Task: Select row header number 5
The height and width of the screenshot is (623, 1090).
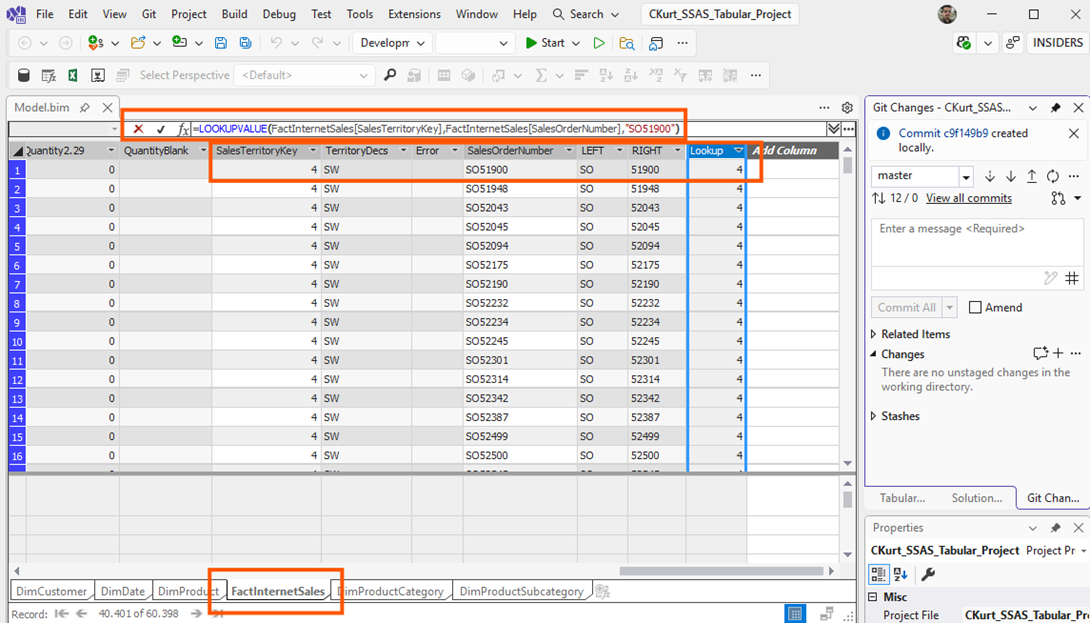Action: point(17,246)
